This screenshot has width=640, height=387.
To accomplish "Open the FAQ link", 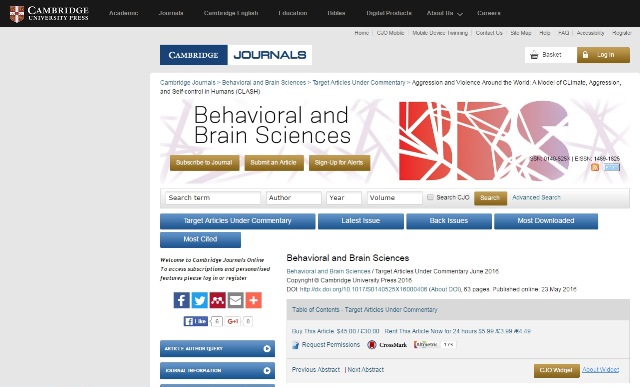I will click(563, 33).
